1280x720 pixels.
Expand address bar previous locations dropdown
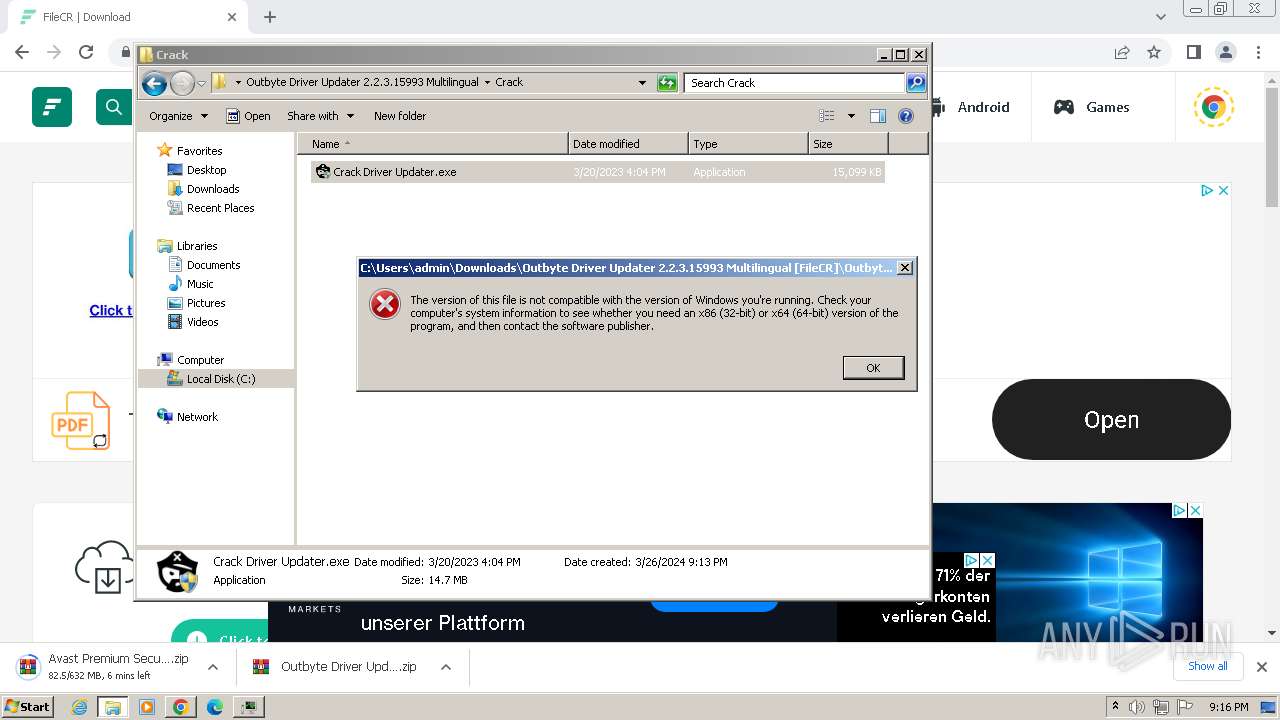[642, 83]
